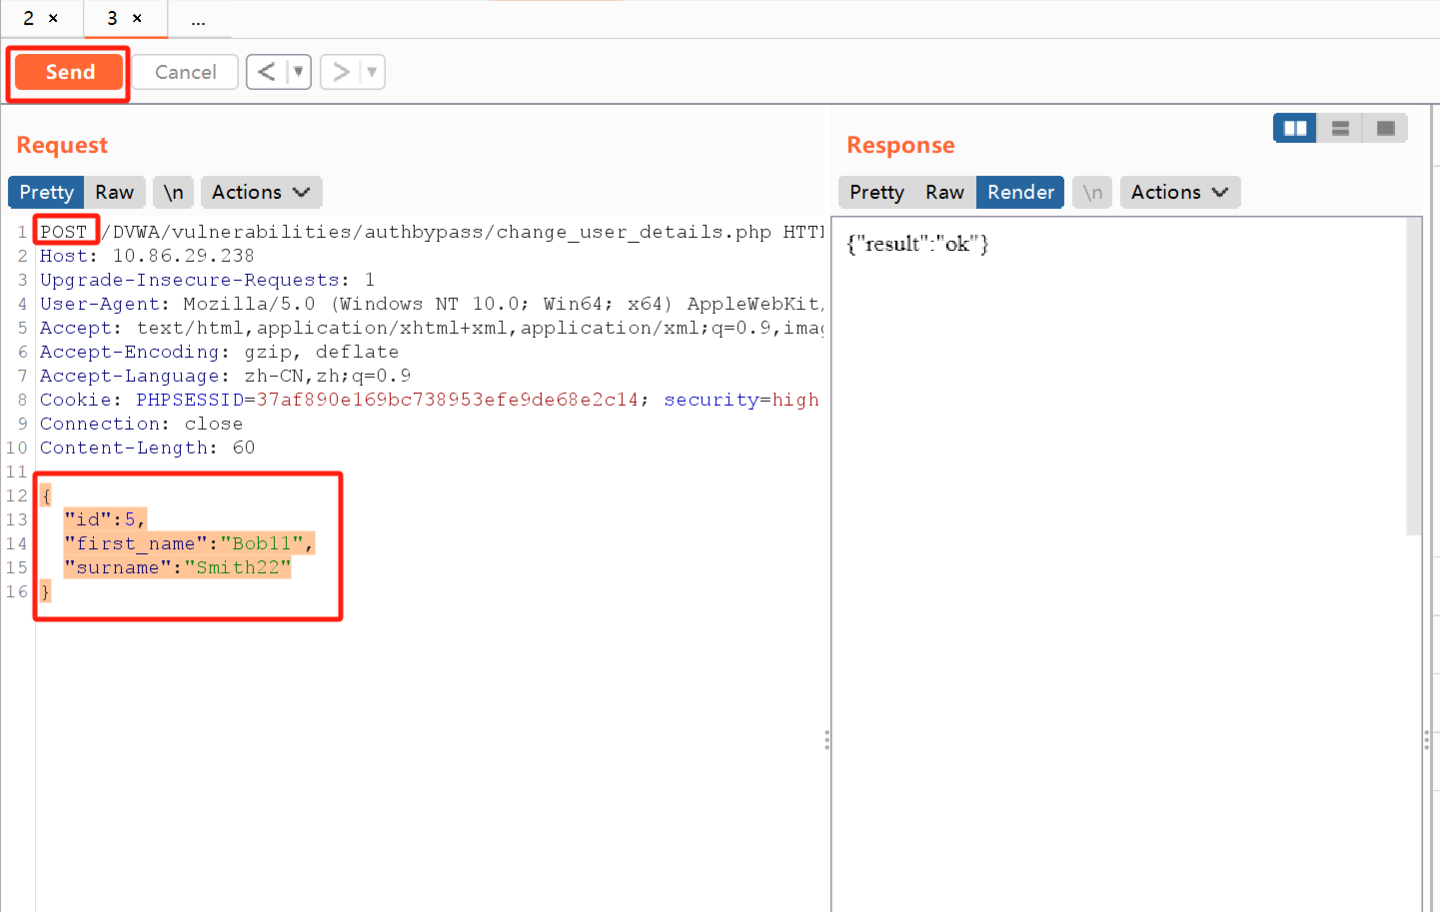1440x912 pixels.
Task: Select the Raw view in Request panel
Action: pyautogui.click(x=114, y=192)
